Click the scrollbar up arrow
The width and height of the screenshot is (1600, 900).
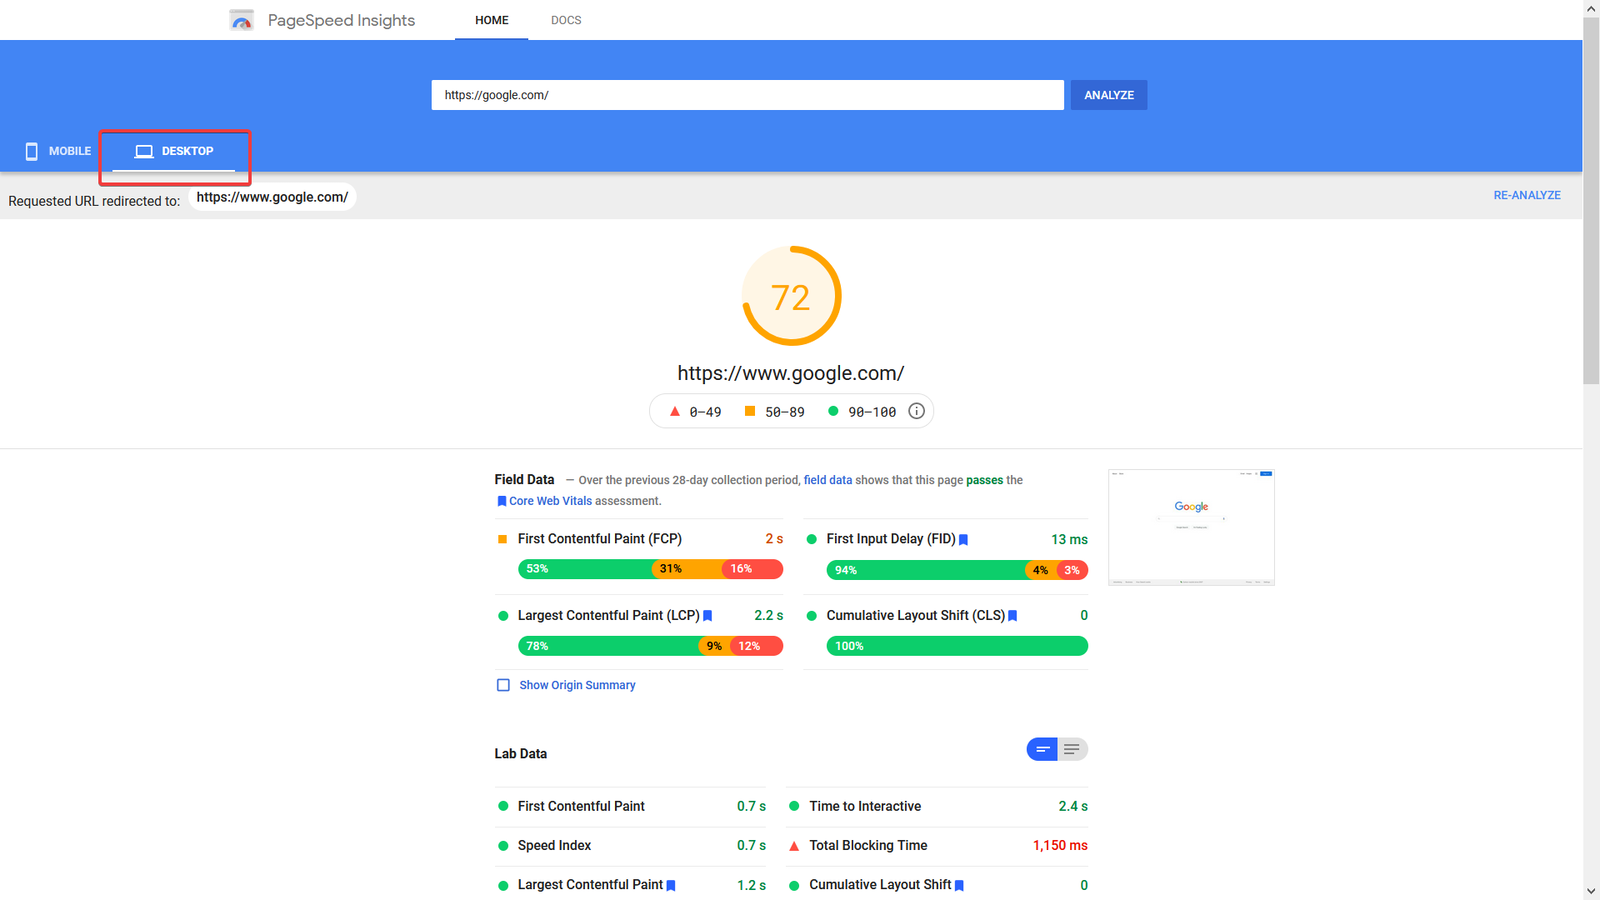point(1591,8)
